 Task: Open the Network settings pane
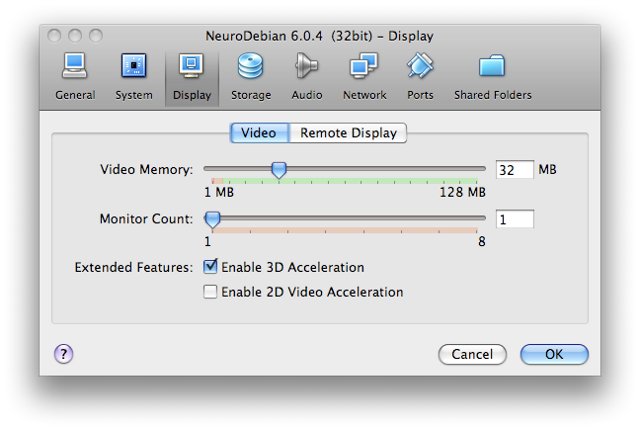coord(364,77)
